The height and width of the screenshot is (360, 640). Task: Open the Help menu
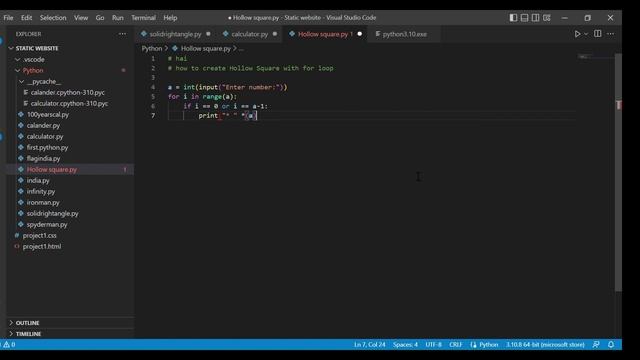pos(170,18)
